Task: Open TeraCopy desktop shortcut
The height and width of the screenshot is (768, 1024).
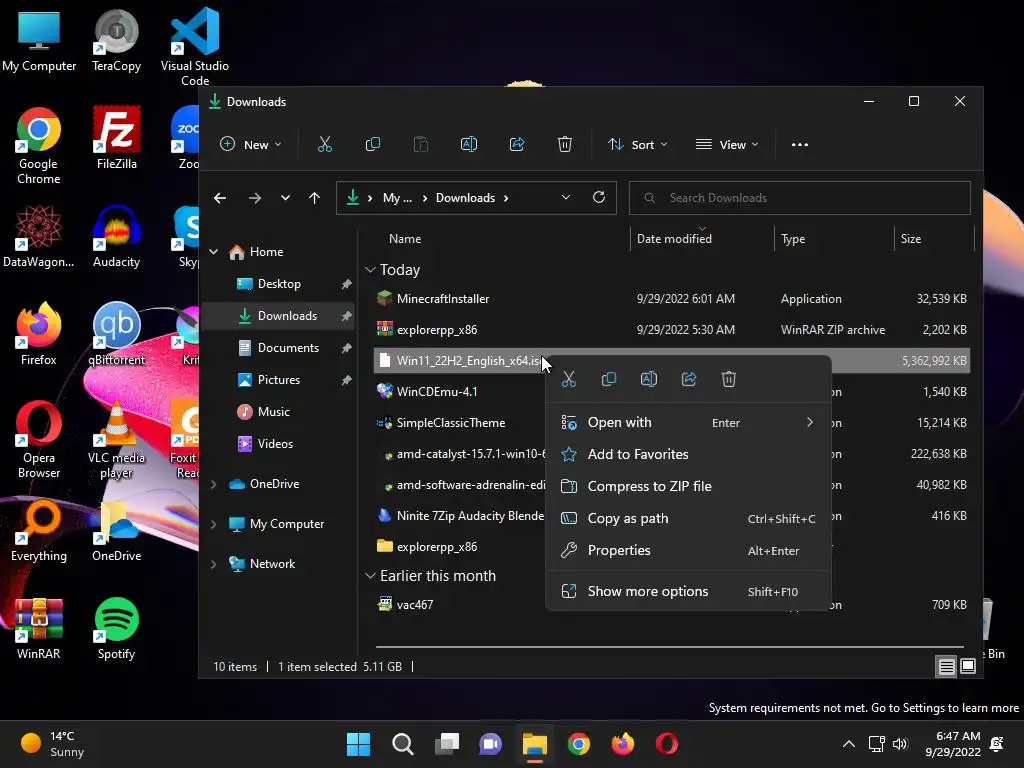Action: click(x=116, y=40)
